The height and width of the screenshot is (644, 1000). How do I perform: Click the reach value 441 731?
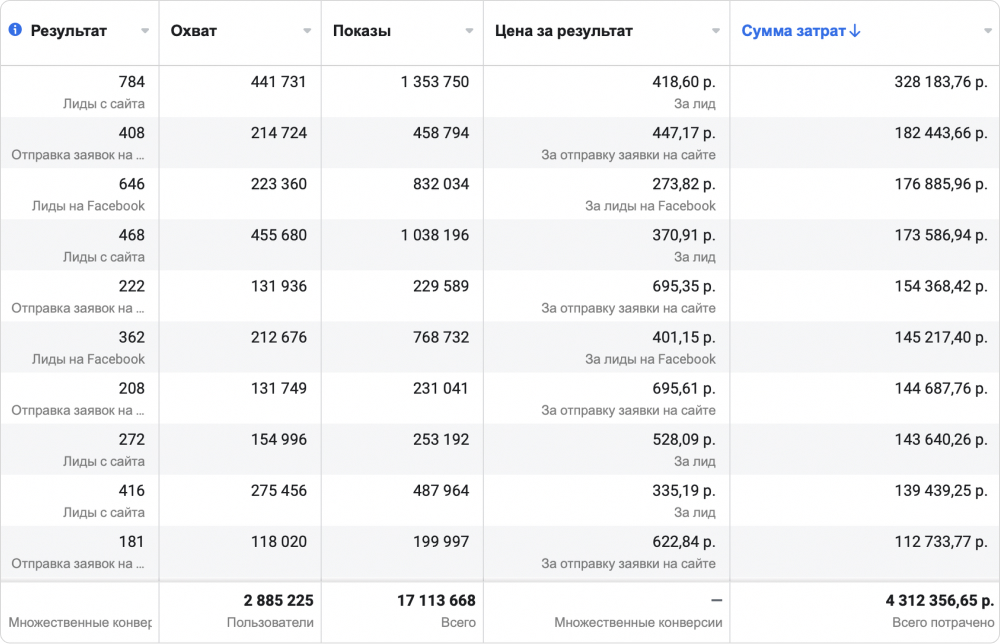279,82
